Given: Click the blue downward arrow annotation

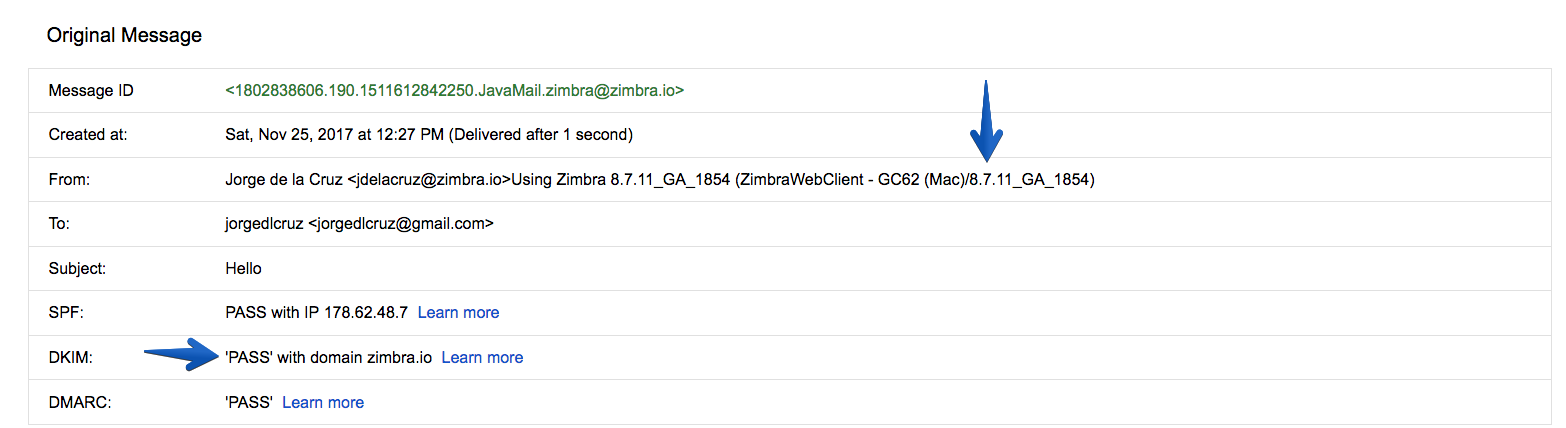Looking at the screenshot, I should click(x=986, y=120).
